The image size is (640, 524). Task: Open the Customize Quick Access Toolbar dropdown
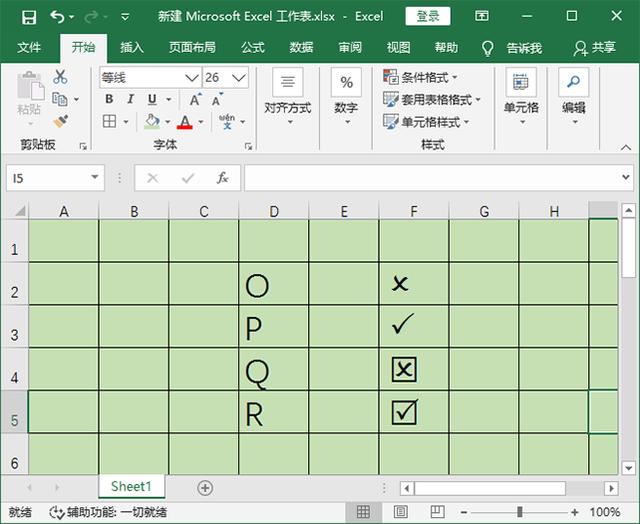(x=125, y=17)
